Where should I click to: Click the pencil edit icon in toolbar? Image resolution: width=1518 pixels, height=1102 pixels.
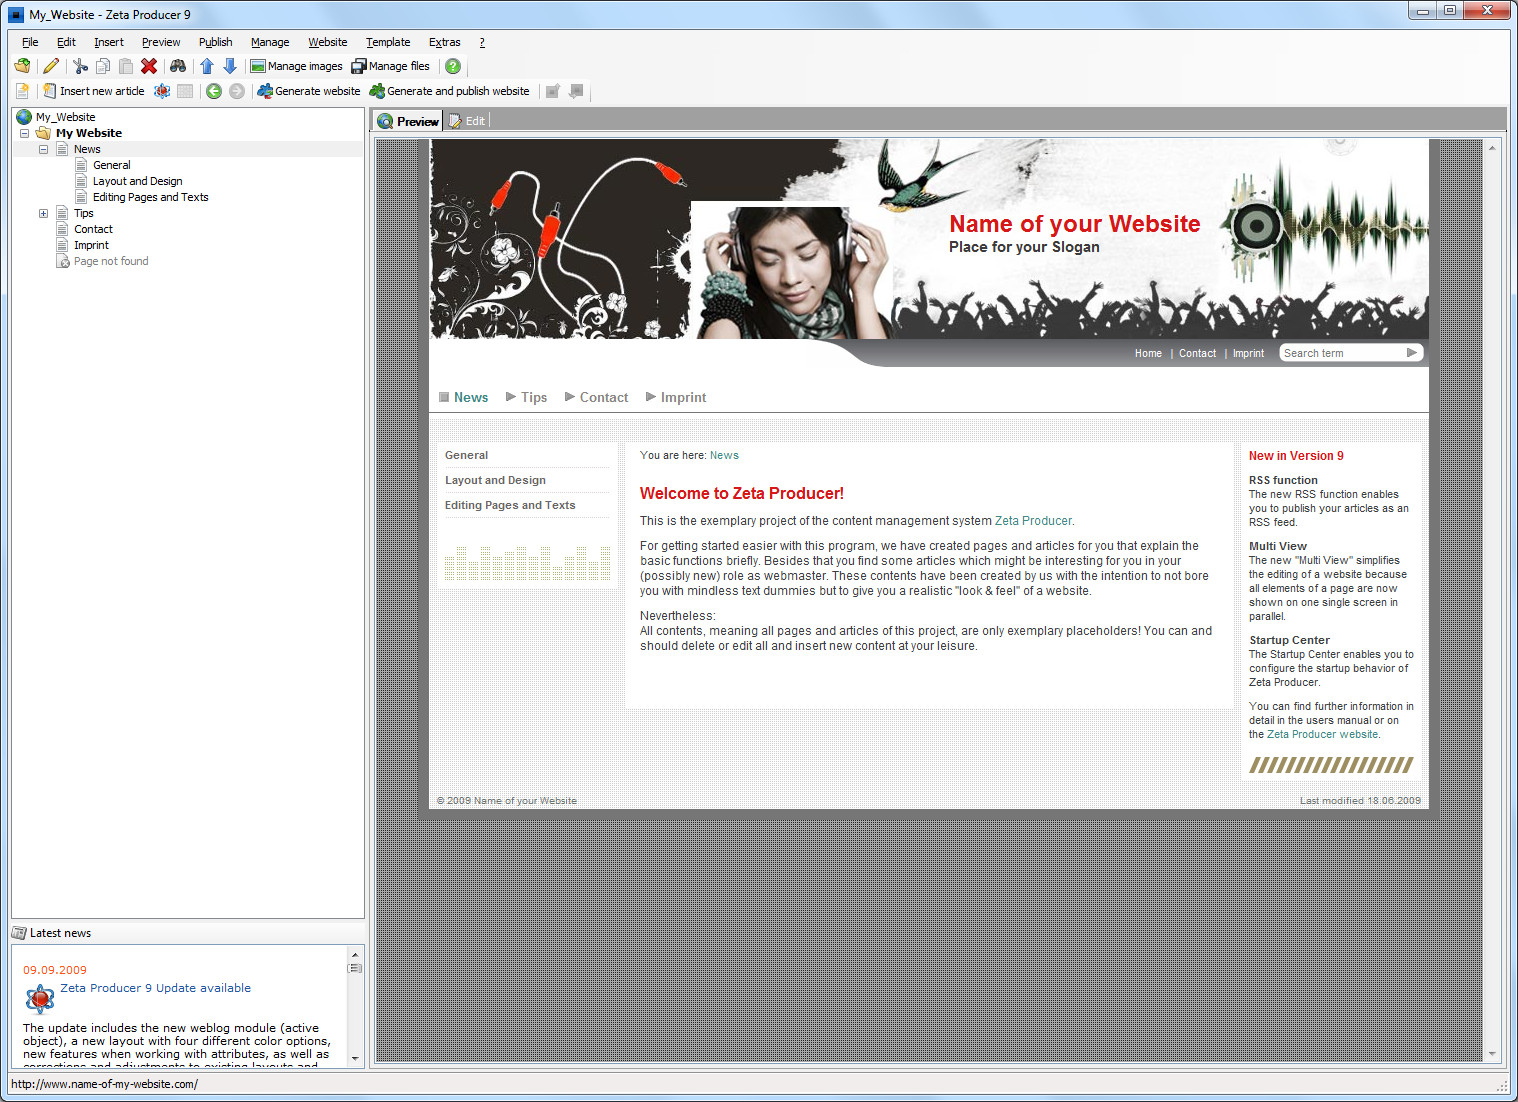51,66
